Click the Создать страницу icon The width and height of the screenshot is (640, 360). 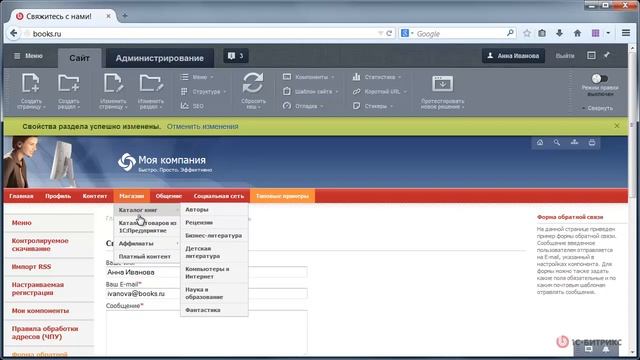click(31, 84)
